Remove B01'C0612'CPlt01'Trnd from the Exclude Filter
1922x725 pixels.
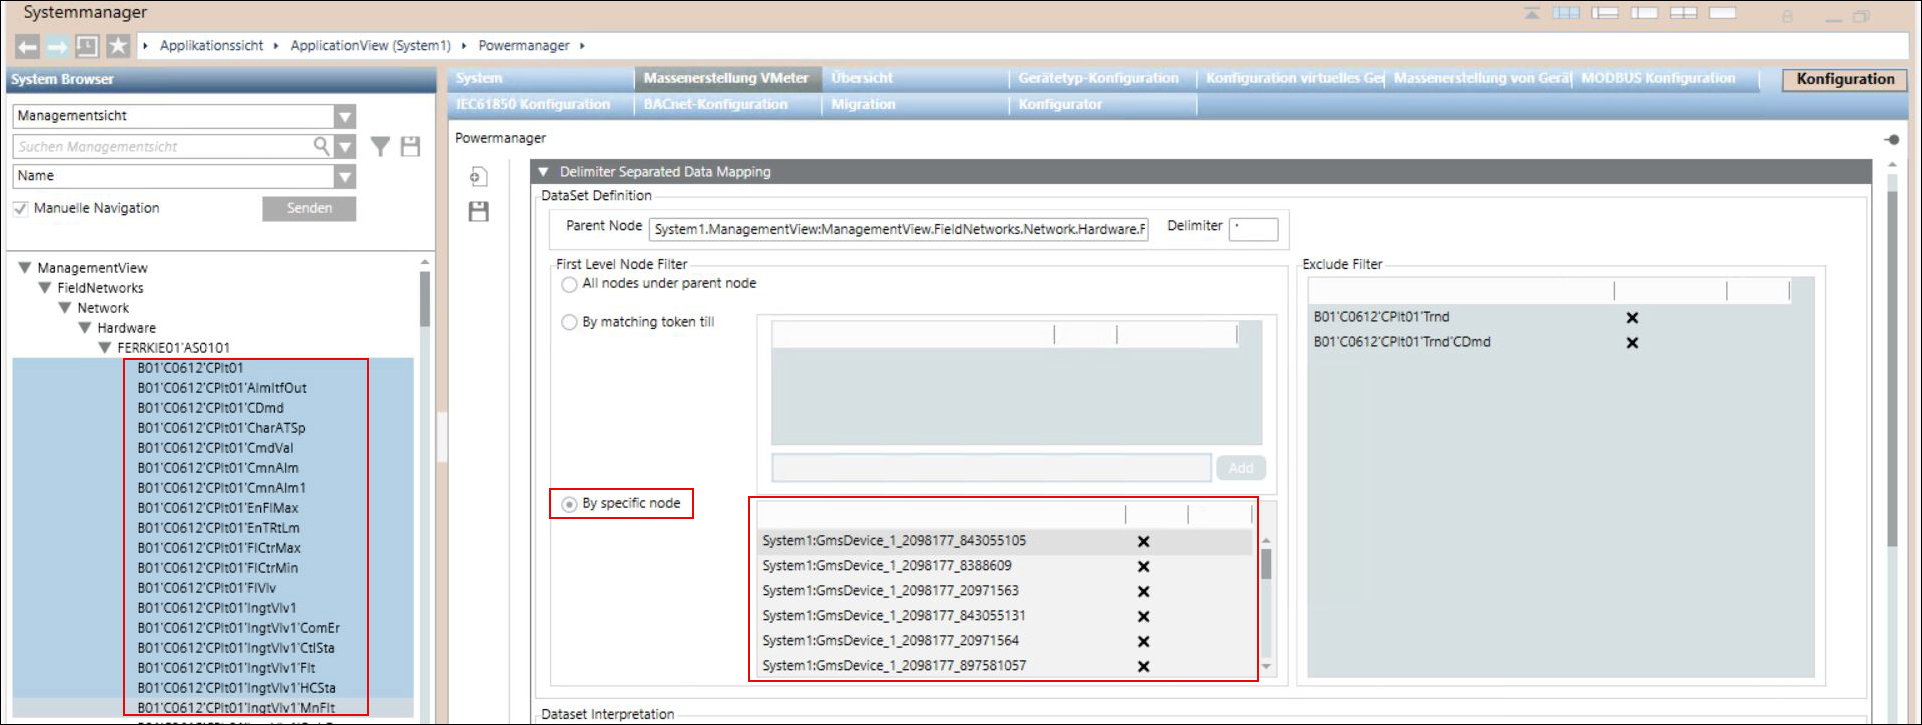point(1632,318)
